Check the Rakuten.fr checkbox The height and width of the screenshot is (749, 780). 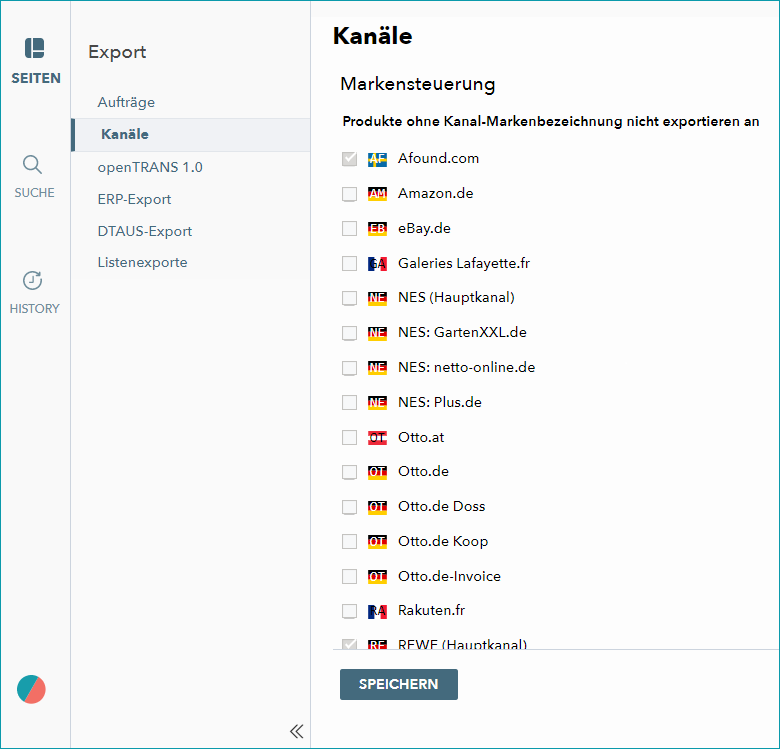point(349,611)
